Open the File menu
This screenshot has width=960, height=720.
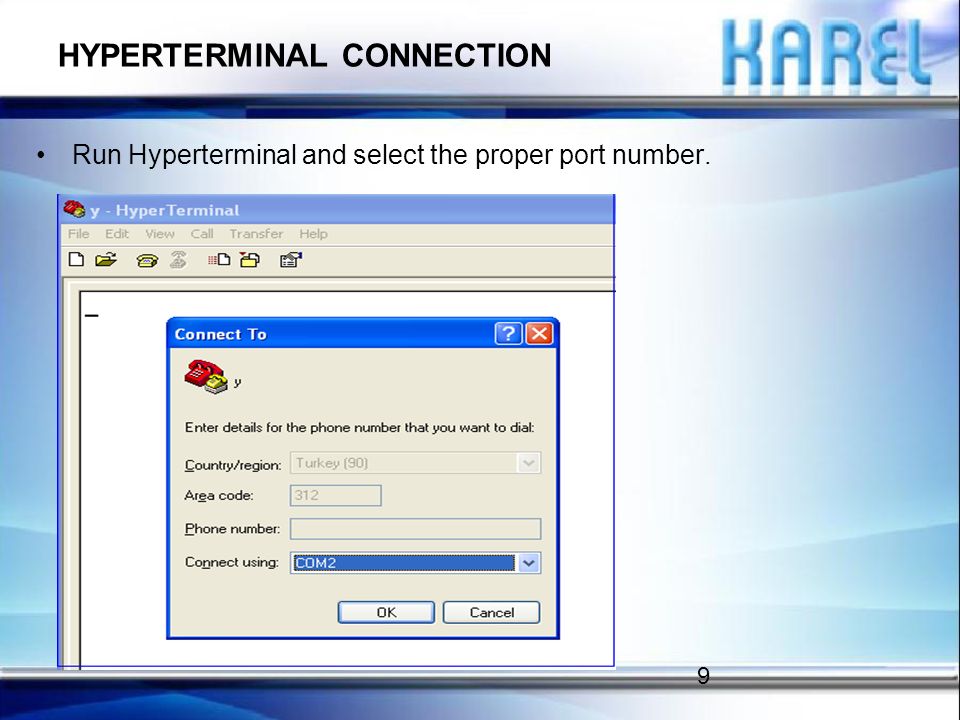coord(78,234)
